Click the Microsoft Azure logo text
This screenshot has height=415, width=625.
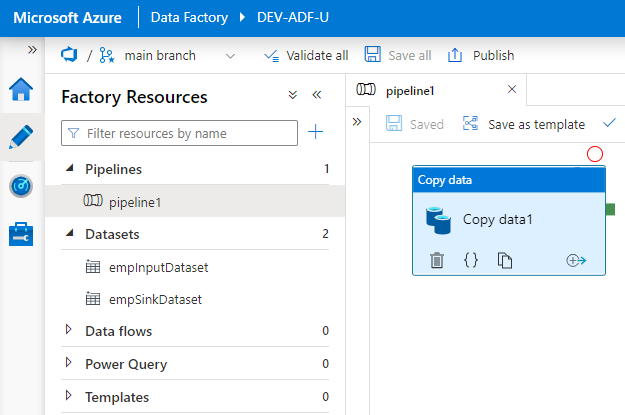(67, 18)
